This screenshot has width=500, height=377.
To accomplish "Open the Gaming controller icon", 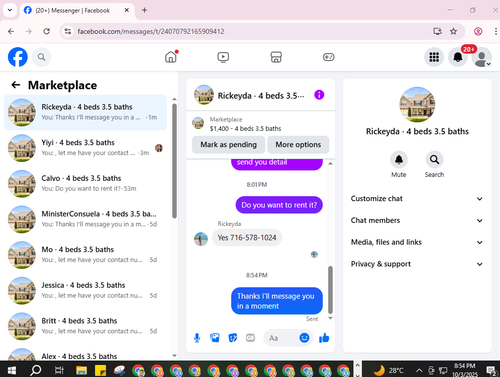I will coord(328,57).
